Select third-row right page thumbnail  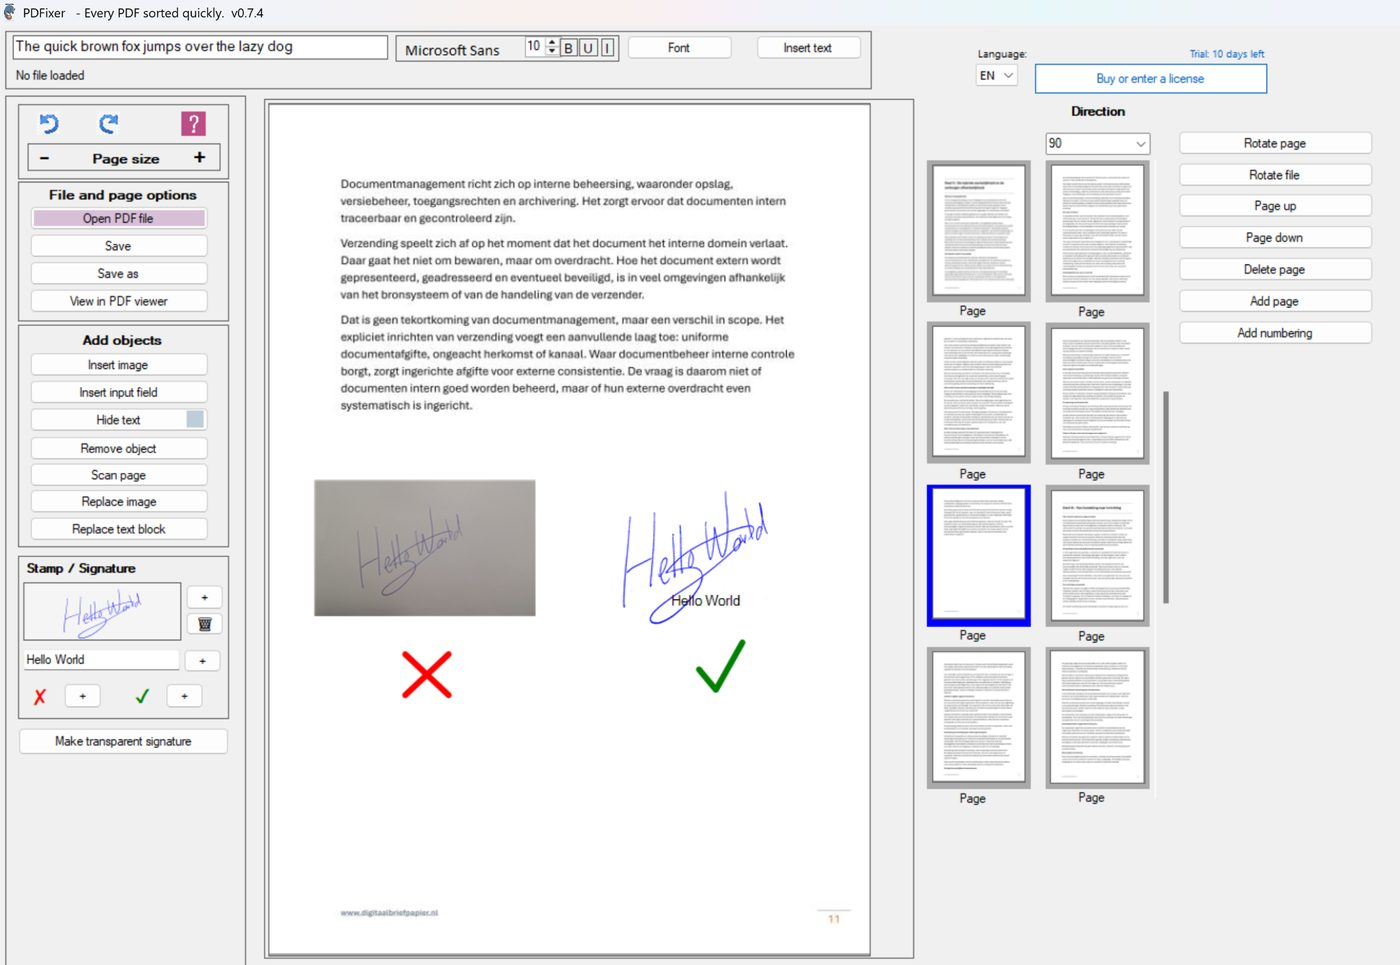tap(1097, 556)
